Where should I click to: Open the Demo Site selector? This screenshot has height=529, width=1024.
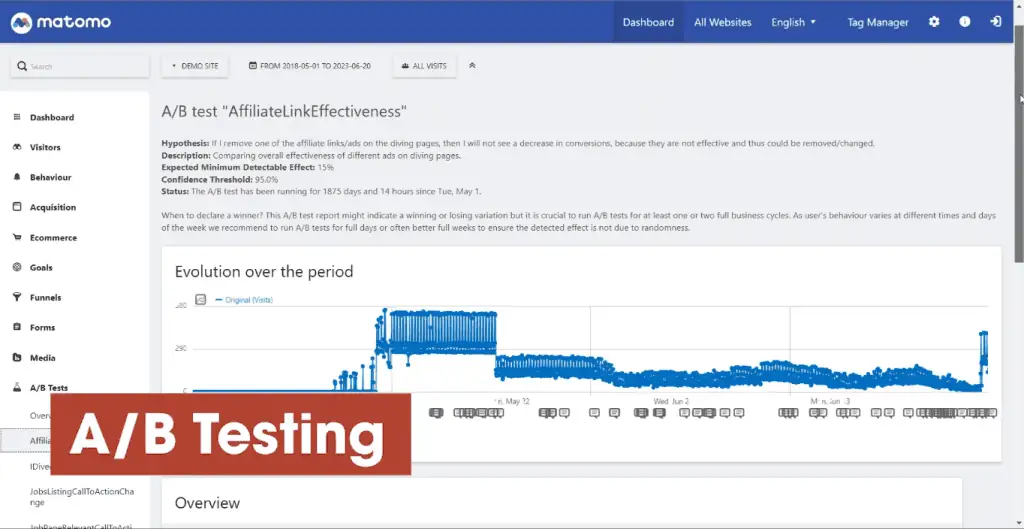tap(195, 66)
